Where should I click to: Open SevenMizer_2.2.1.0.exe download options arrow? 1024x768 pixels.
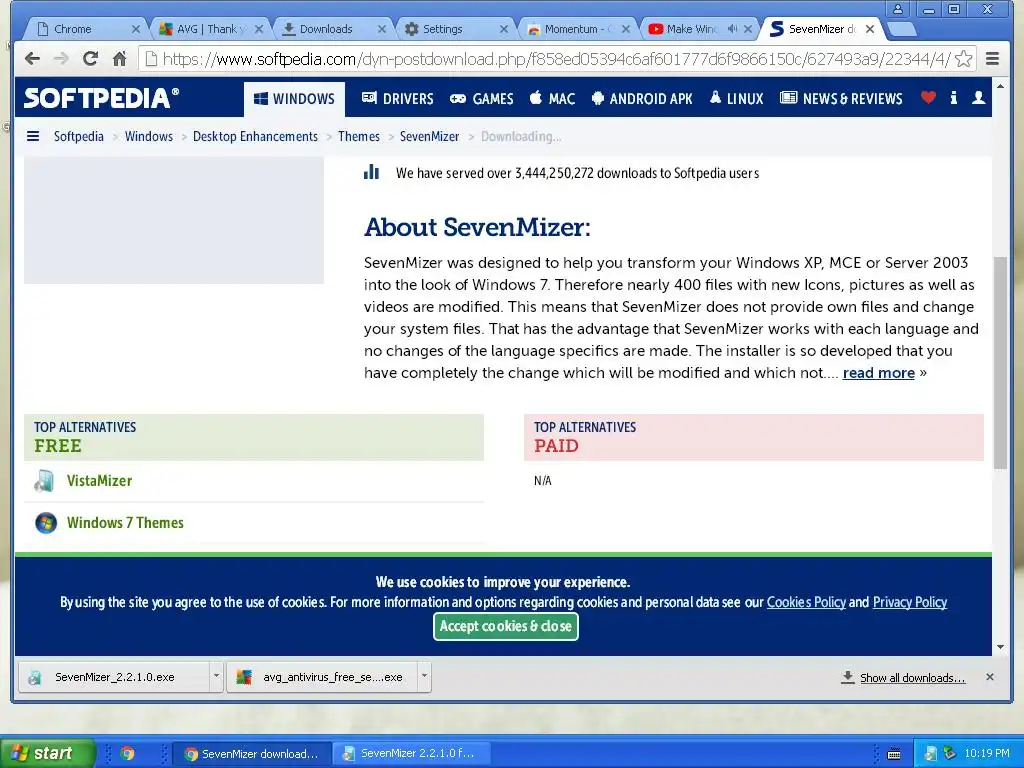(x=216, y=677)
